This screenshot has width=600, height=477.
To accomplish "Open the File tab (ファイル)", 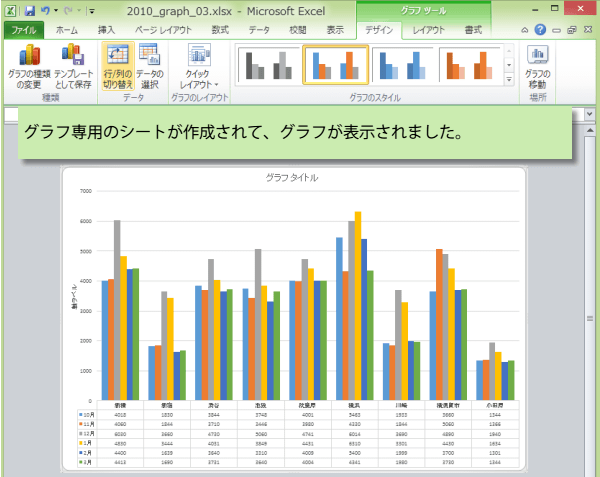I will (x=23, y=31).
